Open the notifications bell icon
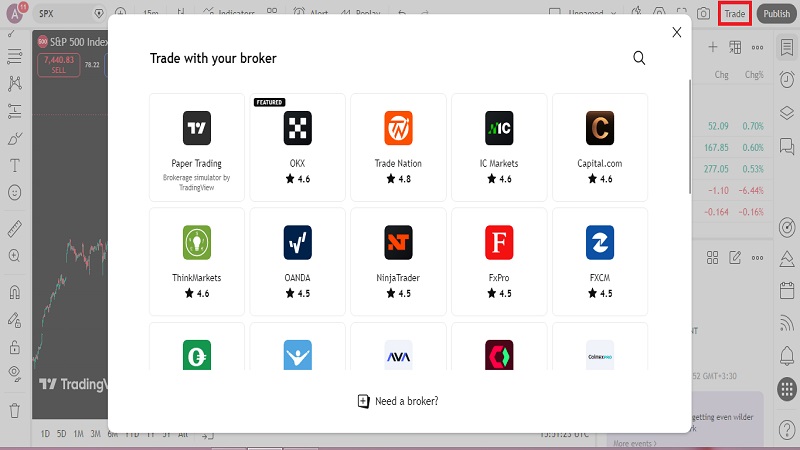This screenshot has width=800, height=450. point(787,356)
